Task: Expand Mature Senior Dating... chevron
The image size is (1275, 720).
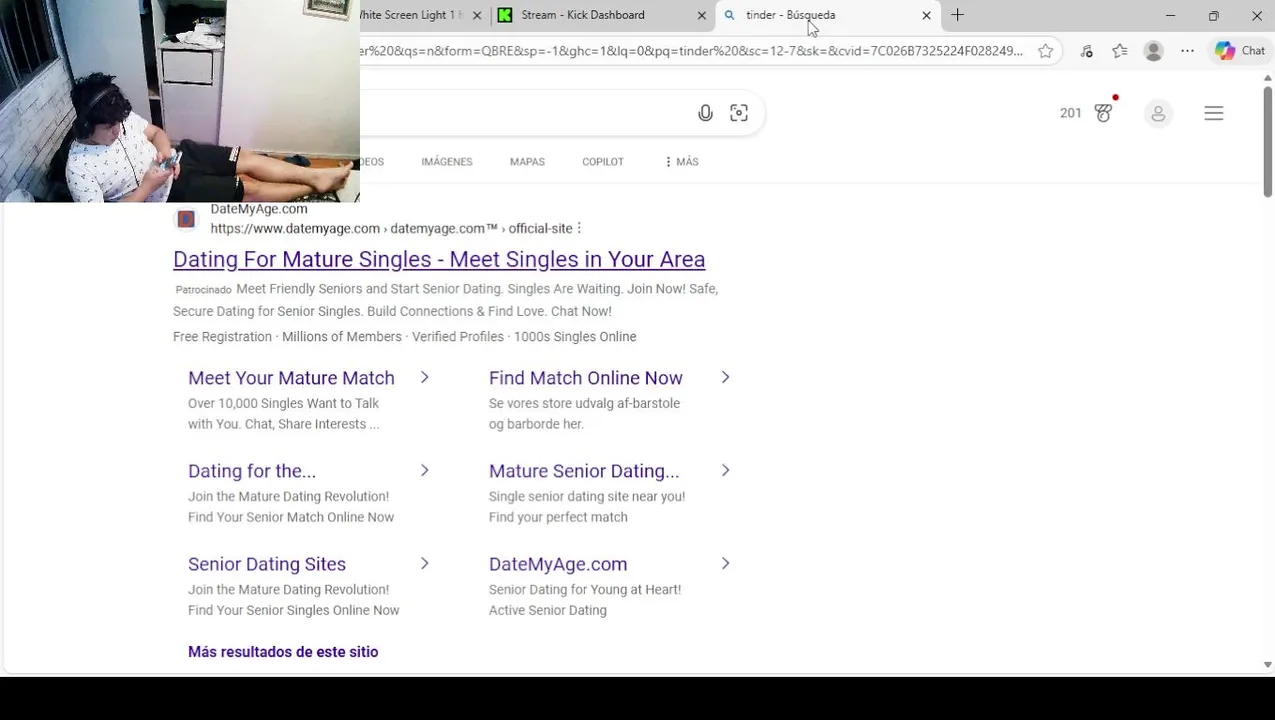Action: pyautogui.click(x=726, y=470)
